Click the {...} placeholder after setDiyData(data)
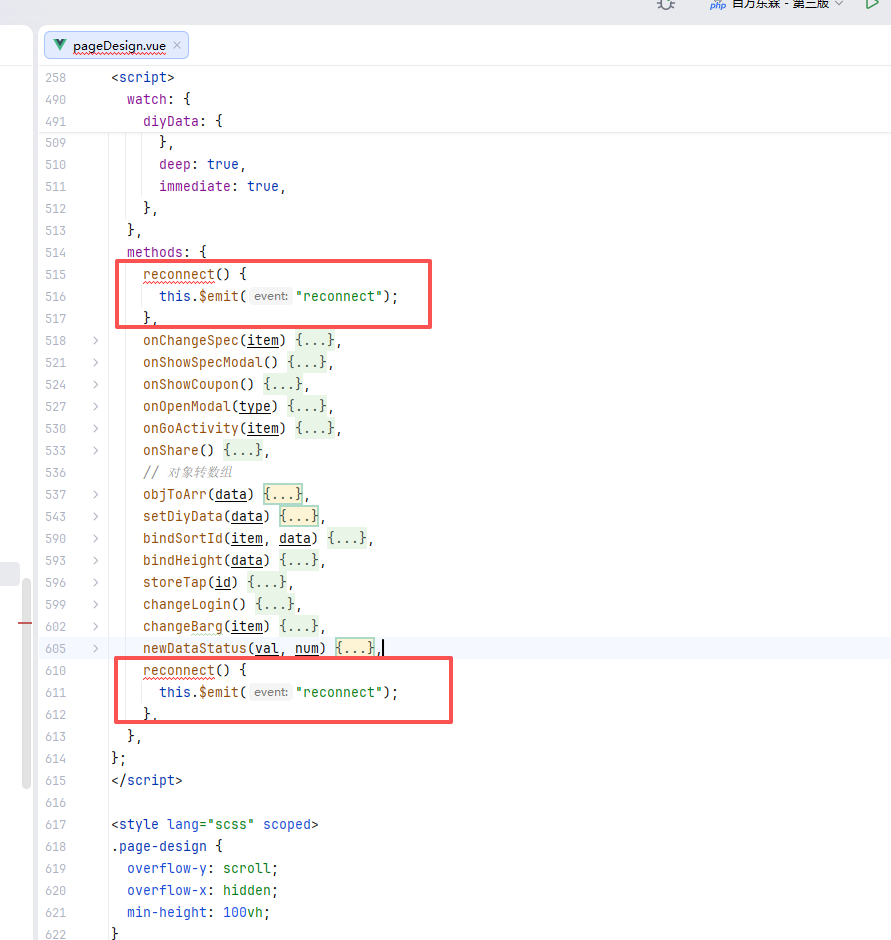Screen dimensions: 891x940 click(299, 516)
